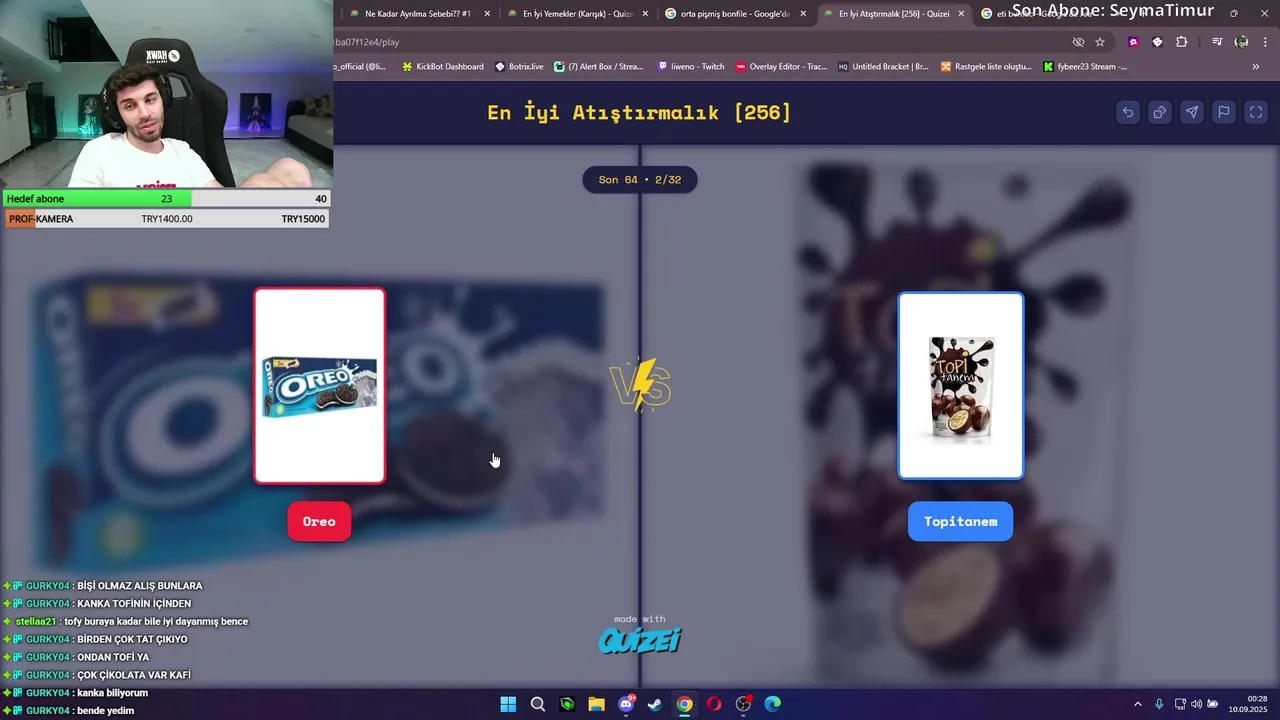Click the crossed-eye icon in the address bar
The image size is (1280, 720).
[1078, 42]
